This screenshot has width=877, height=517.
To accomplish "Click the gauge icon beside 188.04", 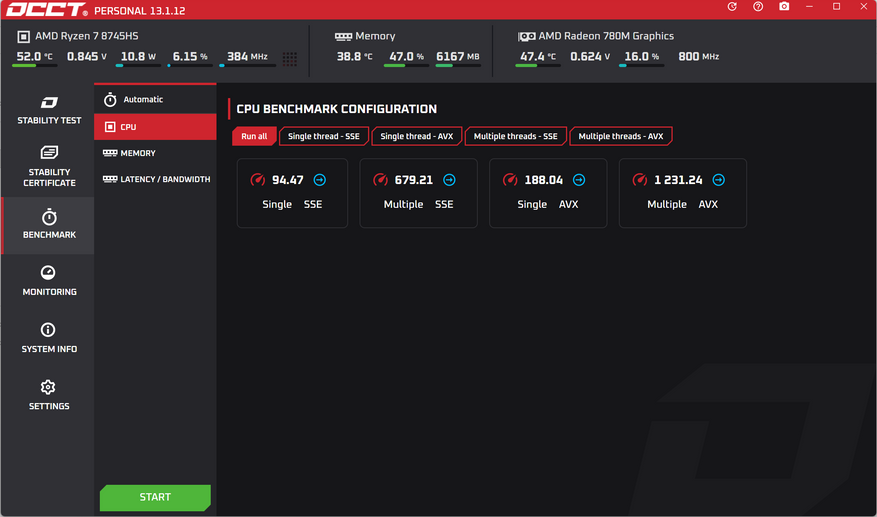I will click(510, 180).
